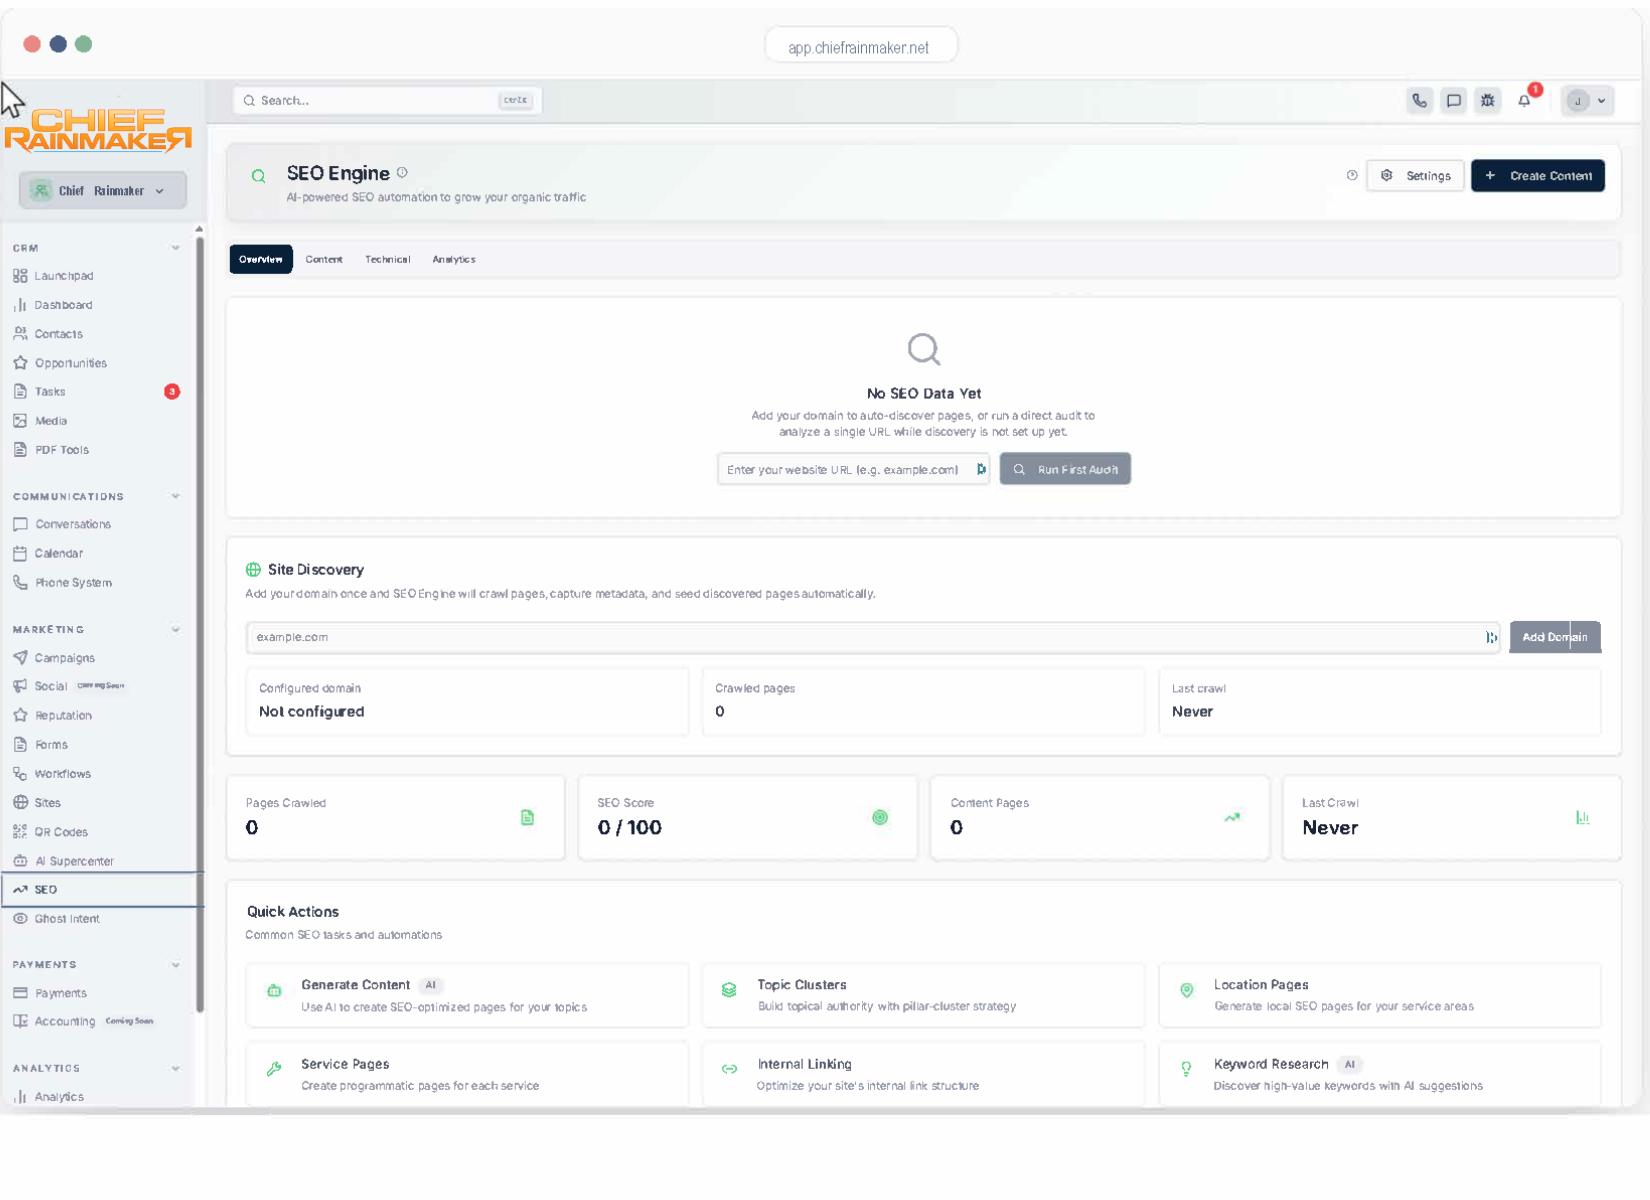Viewport: 1650px width, 1200px height.
Task: Select SEO in the sidebar menu
Action: click(102, 890)
